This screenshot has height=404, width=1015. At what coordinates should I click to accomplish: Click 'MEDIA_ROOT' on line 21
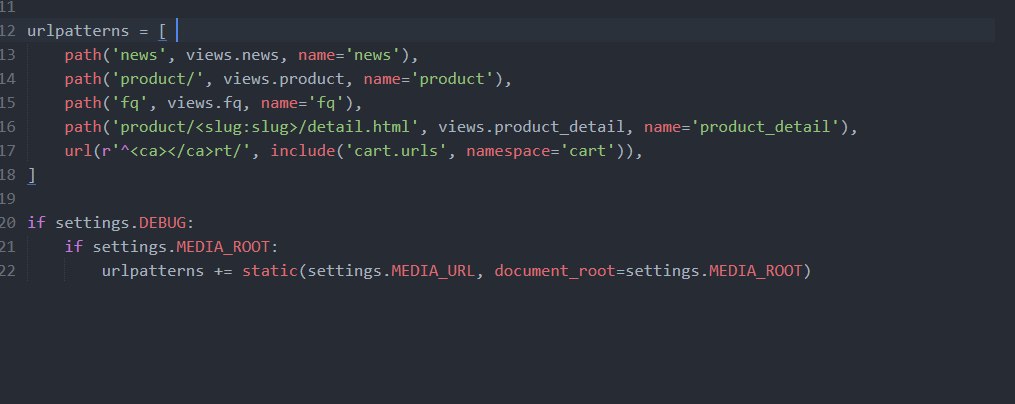[x=223, y=247]
